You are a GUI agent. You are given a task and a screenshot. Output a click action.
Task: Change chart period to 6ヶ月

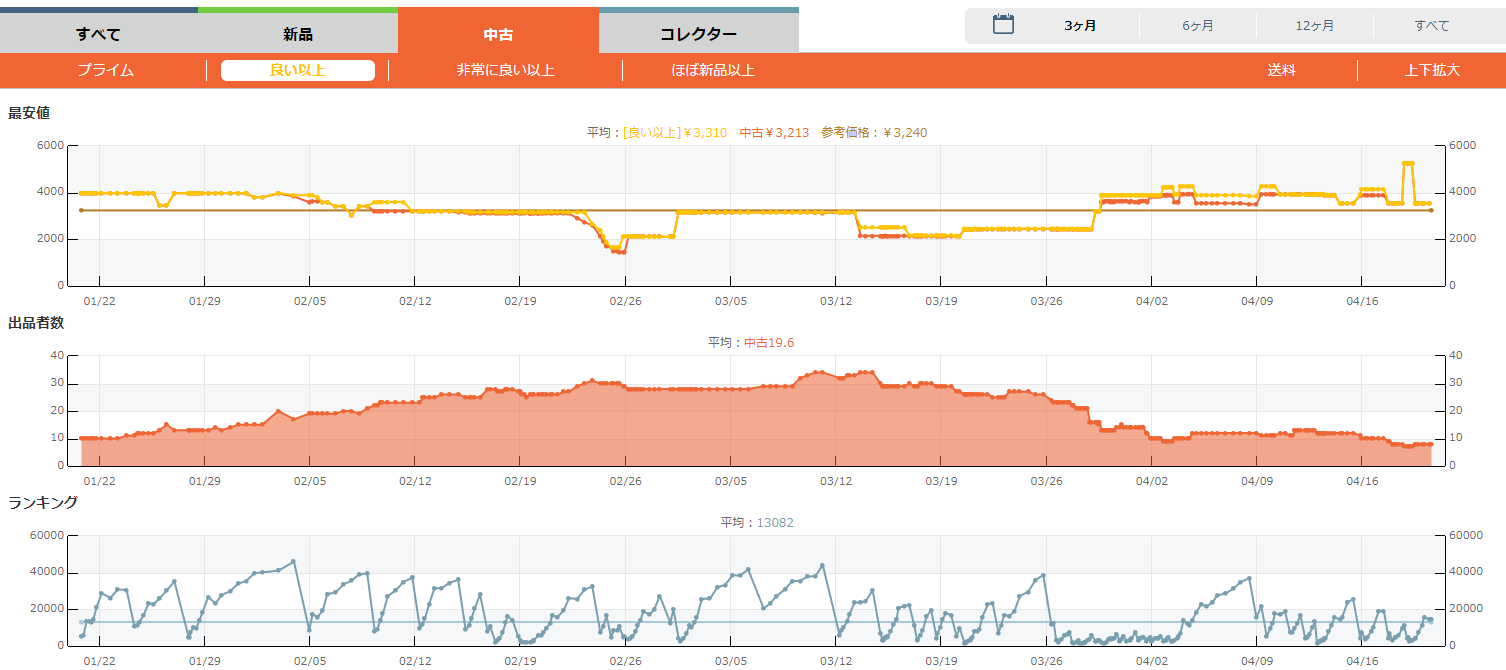tap(1197, 26)
